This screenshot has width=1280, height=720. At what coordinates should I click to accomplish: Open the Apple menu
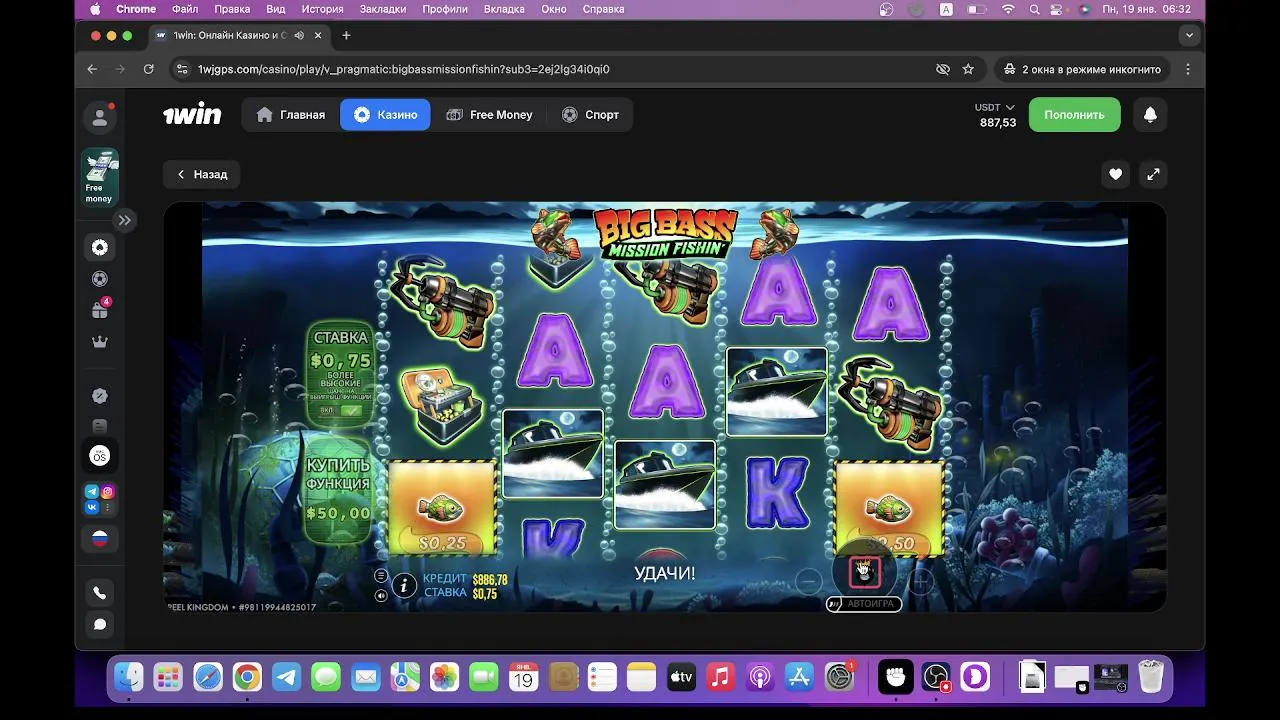click(96, 9)
